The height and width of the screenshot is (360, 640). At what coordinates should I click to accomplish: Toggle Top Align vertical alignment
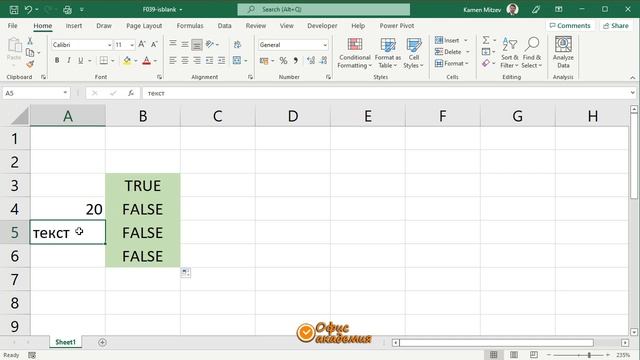click(x=173, y=44)
